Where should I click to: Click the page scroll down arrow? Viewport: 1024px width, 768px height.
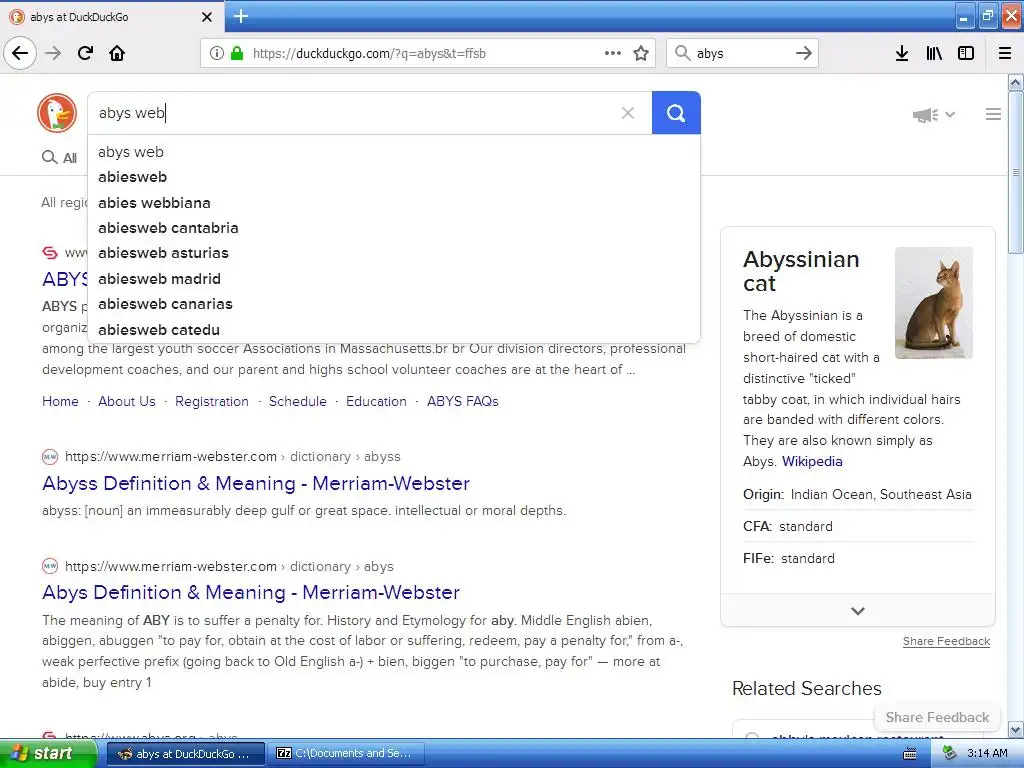pos(1015,729)
